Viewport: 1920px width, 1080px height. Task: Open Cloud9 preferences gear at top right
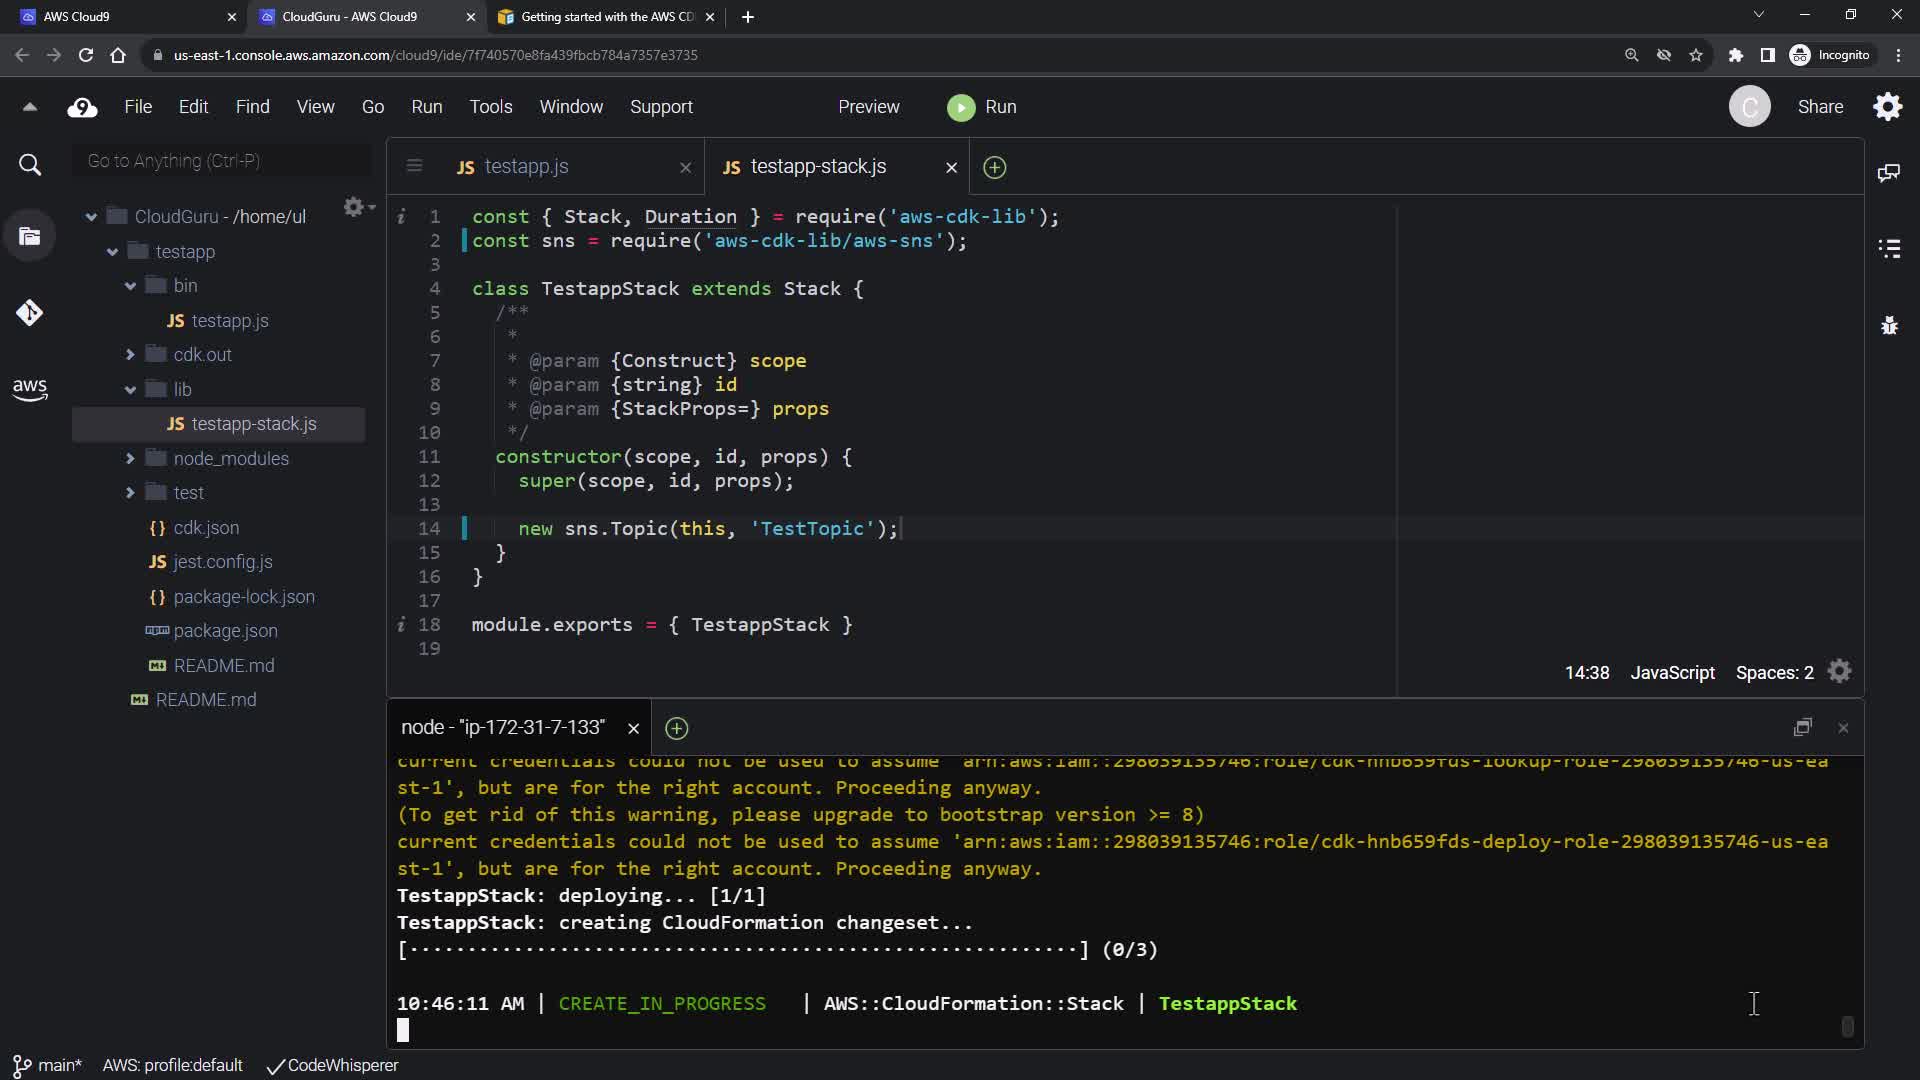[1887, 107]
